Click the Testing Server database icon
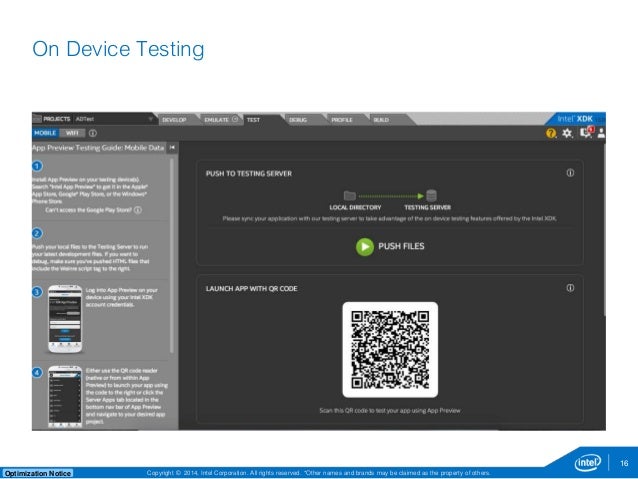 [x=431, y=196]
